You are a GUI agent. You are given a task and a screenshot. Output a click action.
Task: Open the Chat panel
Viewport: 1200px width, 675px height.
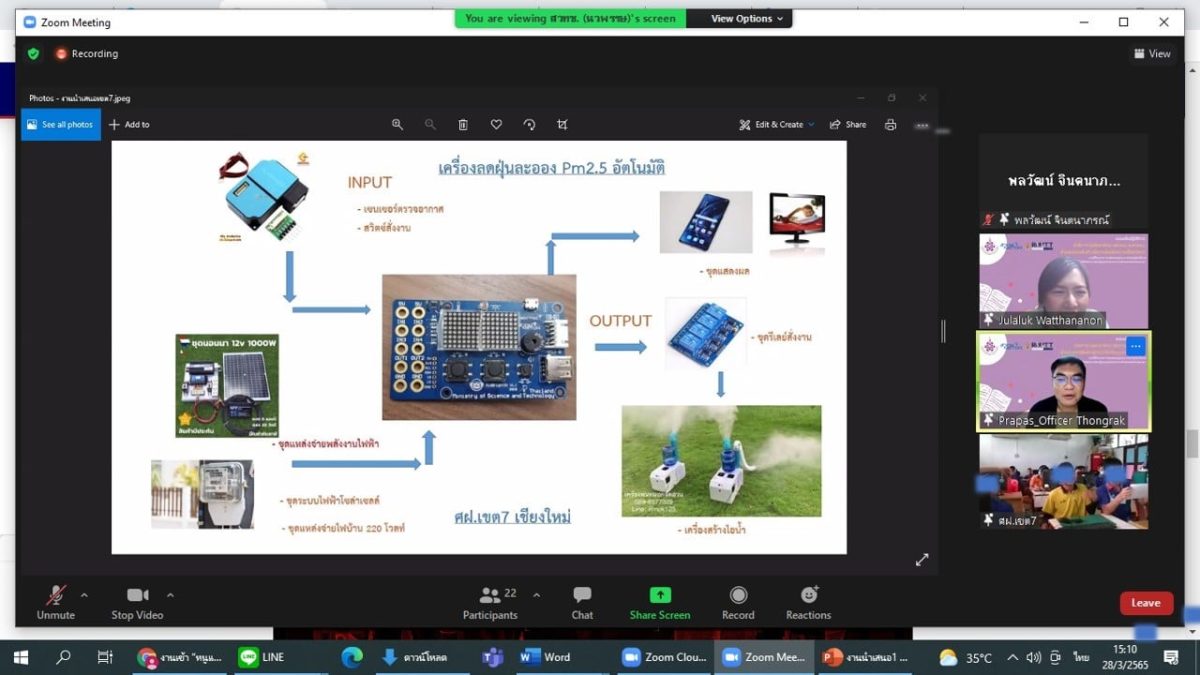pyautogui.click(x=582, y=602)
